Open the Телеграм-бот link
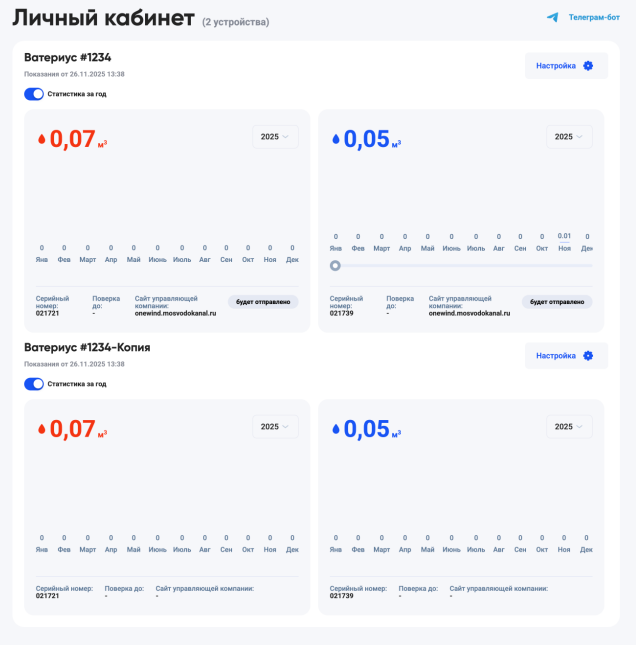This screenshot has height=645, width=636. (594, 17)
